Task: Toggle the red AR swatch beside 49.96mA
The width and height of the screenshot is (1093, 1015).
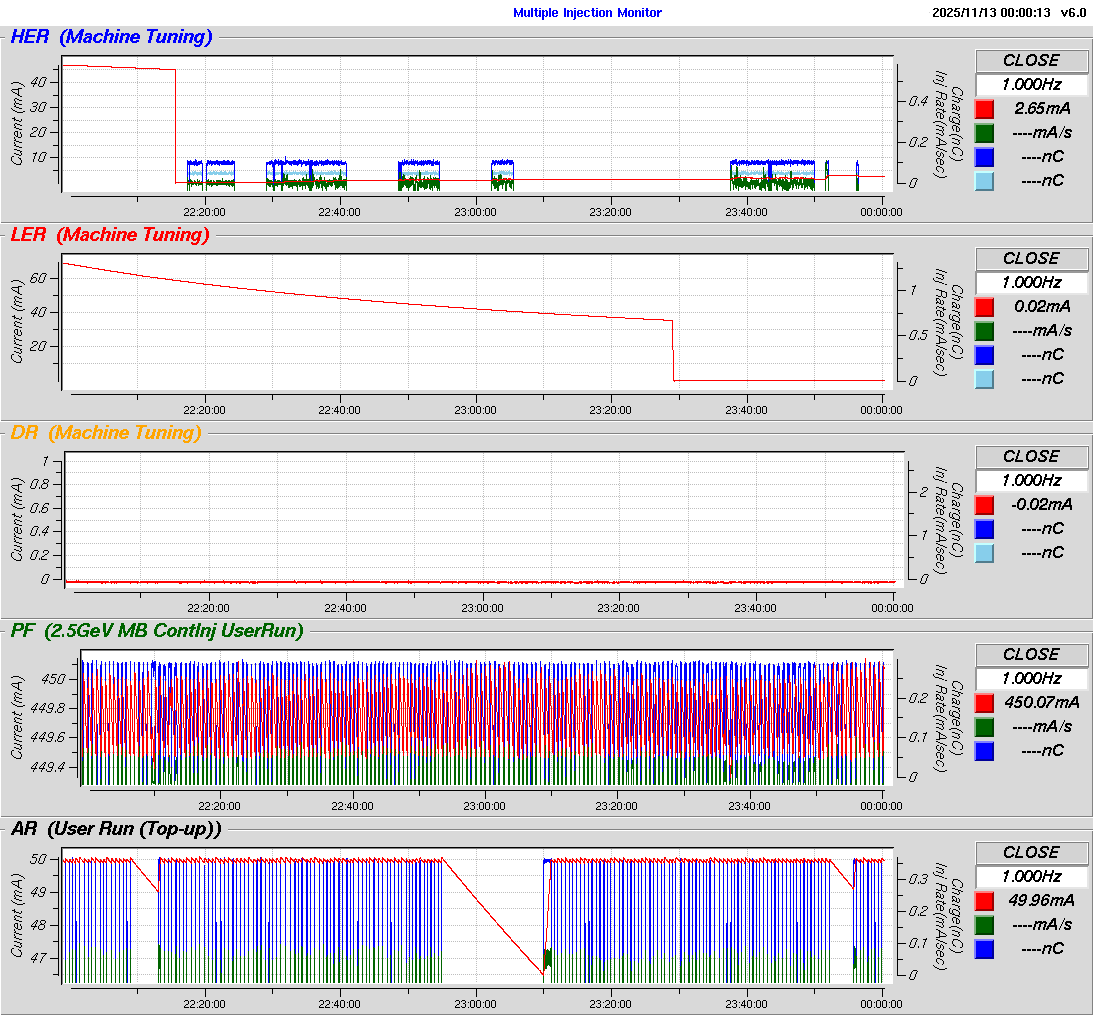Action: click(x=985, y=901)
